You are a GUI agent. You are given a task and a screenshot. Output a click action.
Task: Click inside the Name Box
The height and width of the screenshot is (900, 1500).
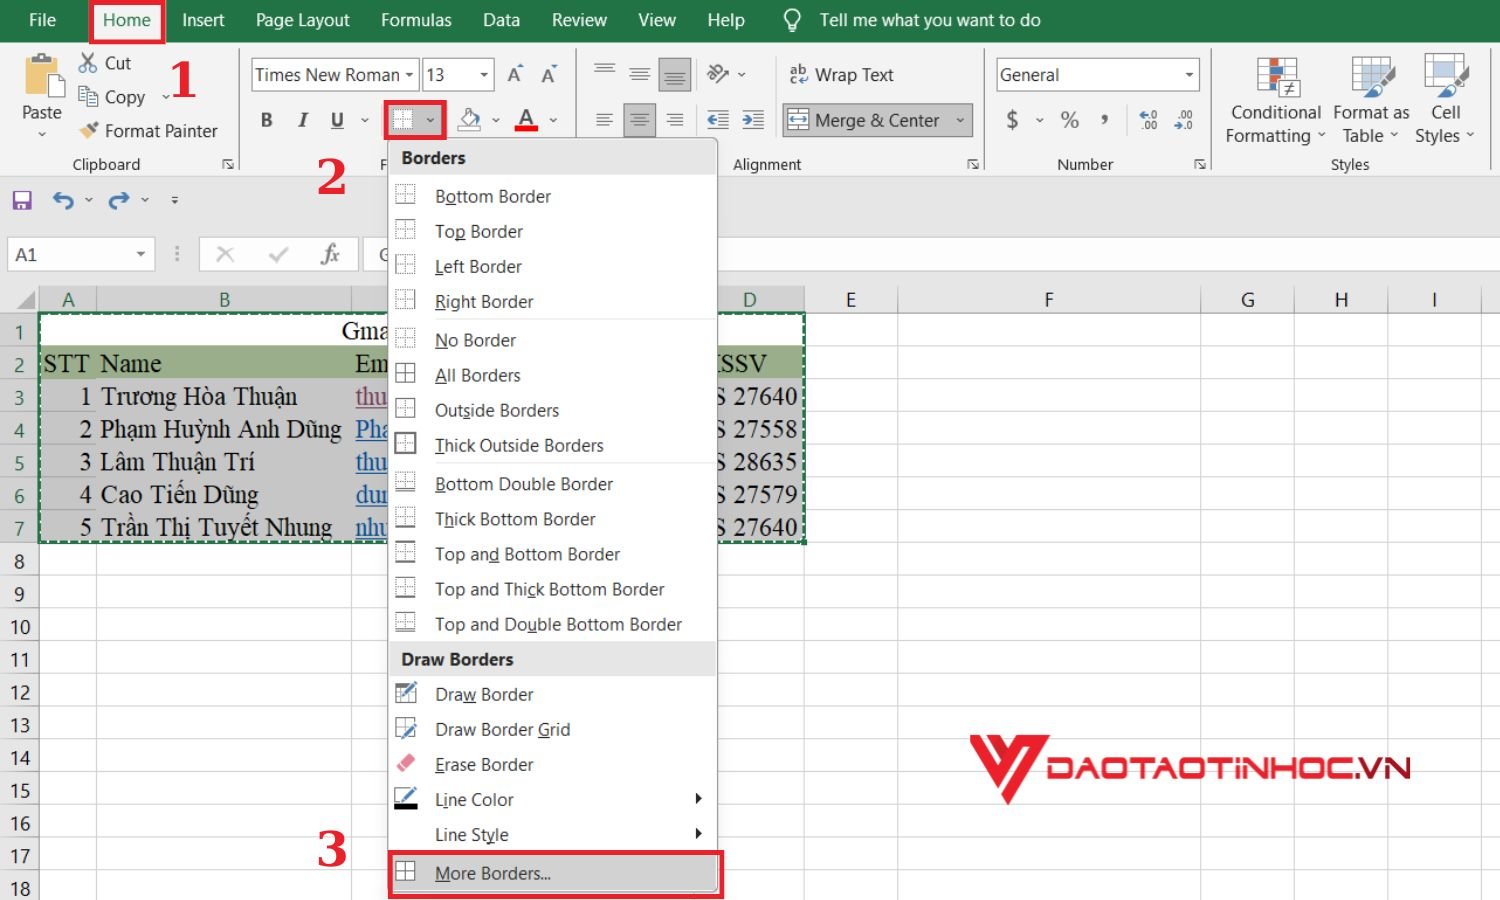pyautogui.click(x=70, y=254)
